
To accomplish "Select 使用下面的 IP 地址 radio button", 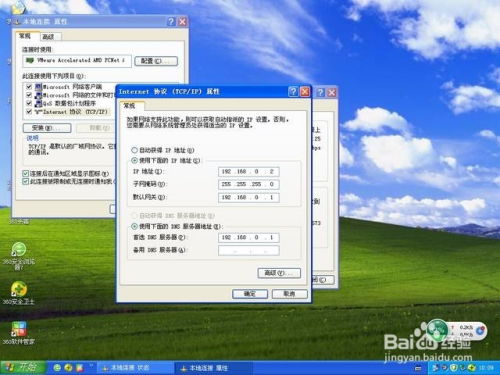I will (134, 161).
